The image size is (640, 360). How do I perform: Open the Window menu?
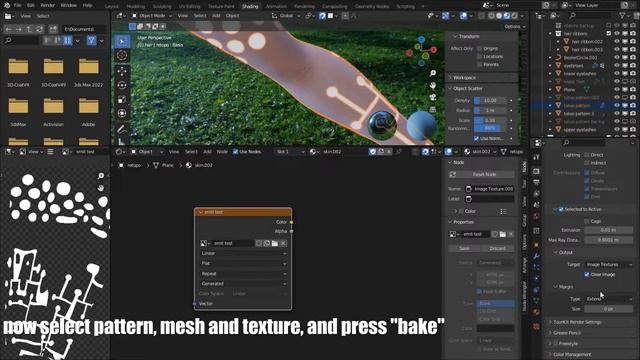click(69, 6)
